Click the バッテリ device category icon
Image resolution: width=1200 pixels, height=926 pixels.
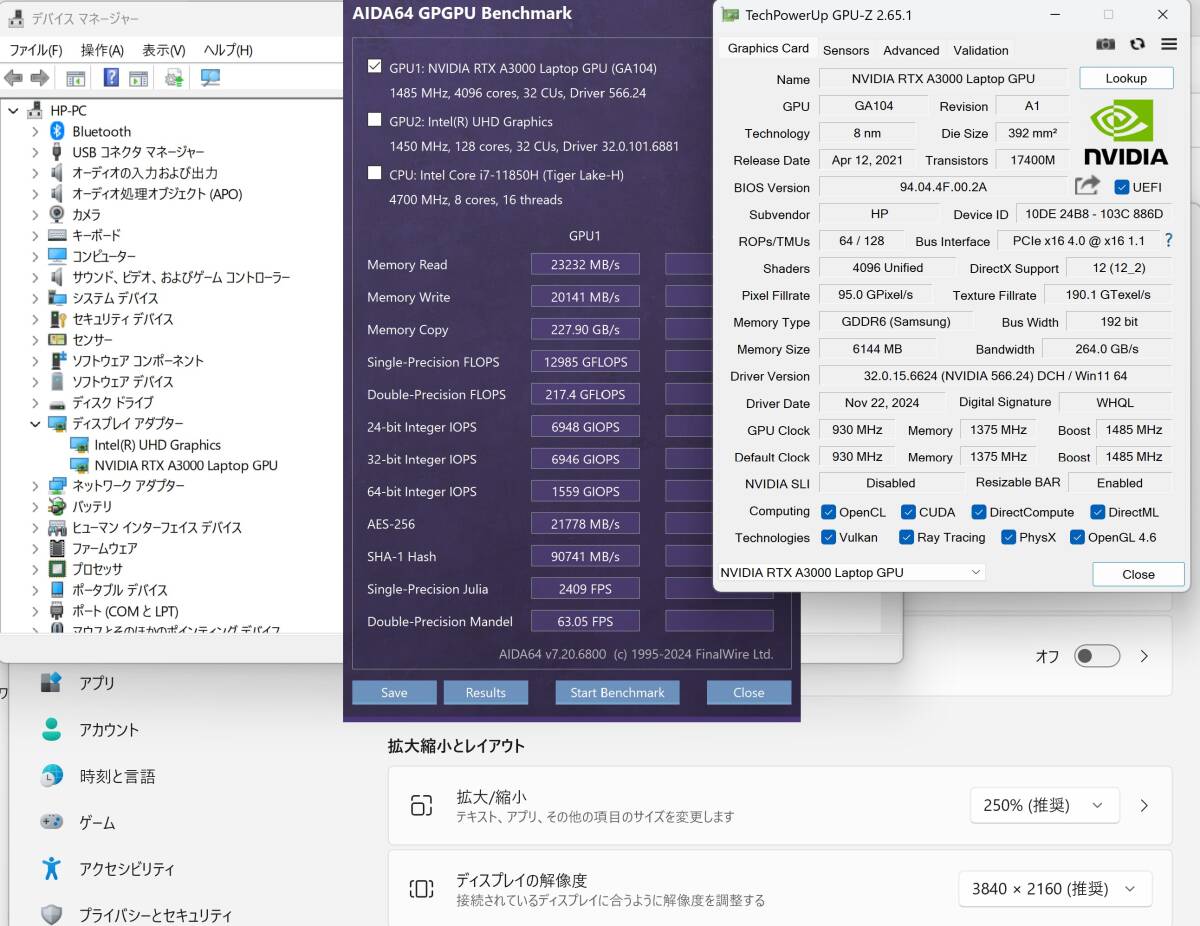click(x=57, y=506)
